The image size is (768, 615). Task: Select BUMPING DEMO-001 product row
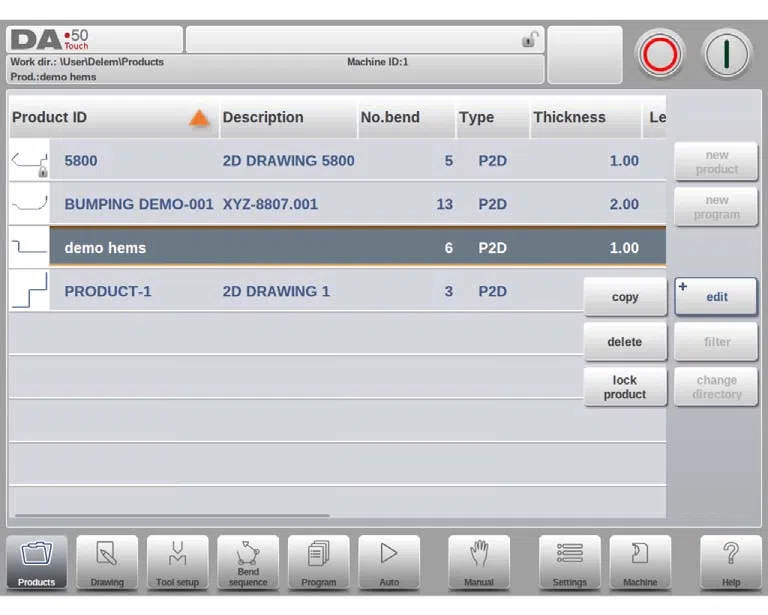(x=337, y=204)
